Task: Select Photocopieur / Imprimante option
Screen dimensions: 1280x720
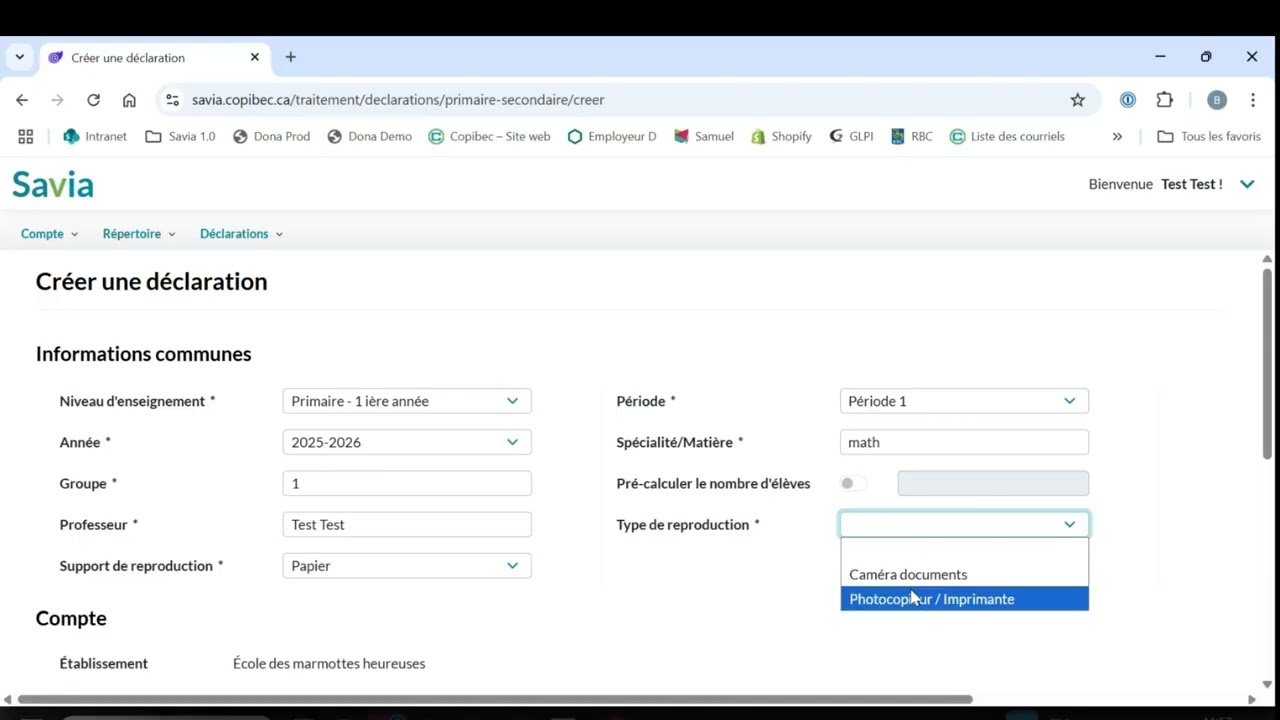Action: coord(964,599)
